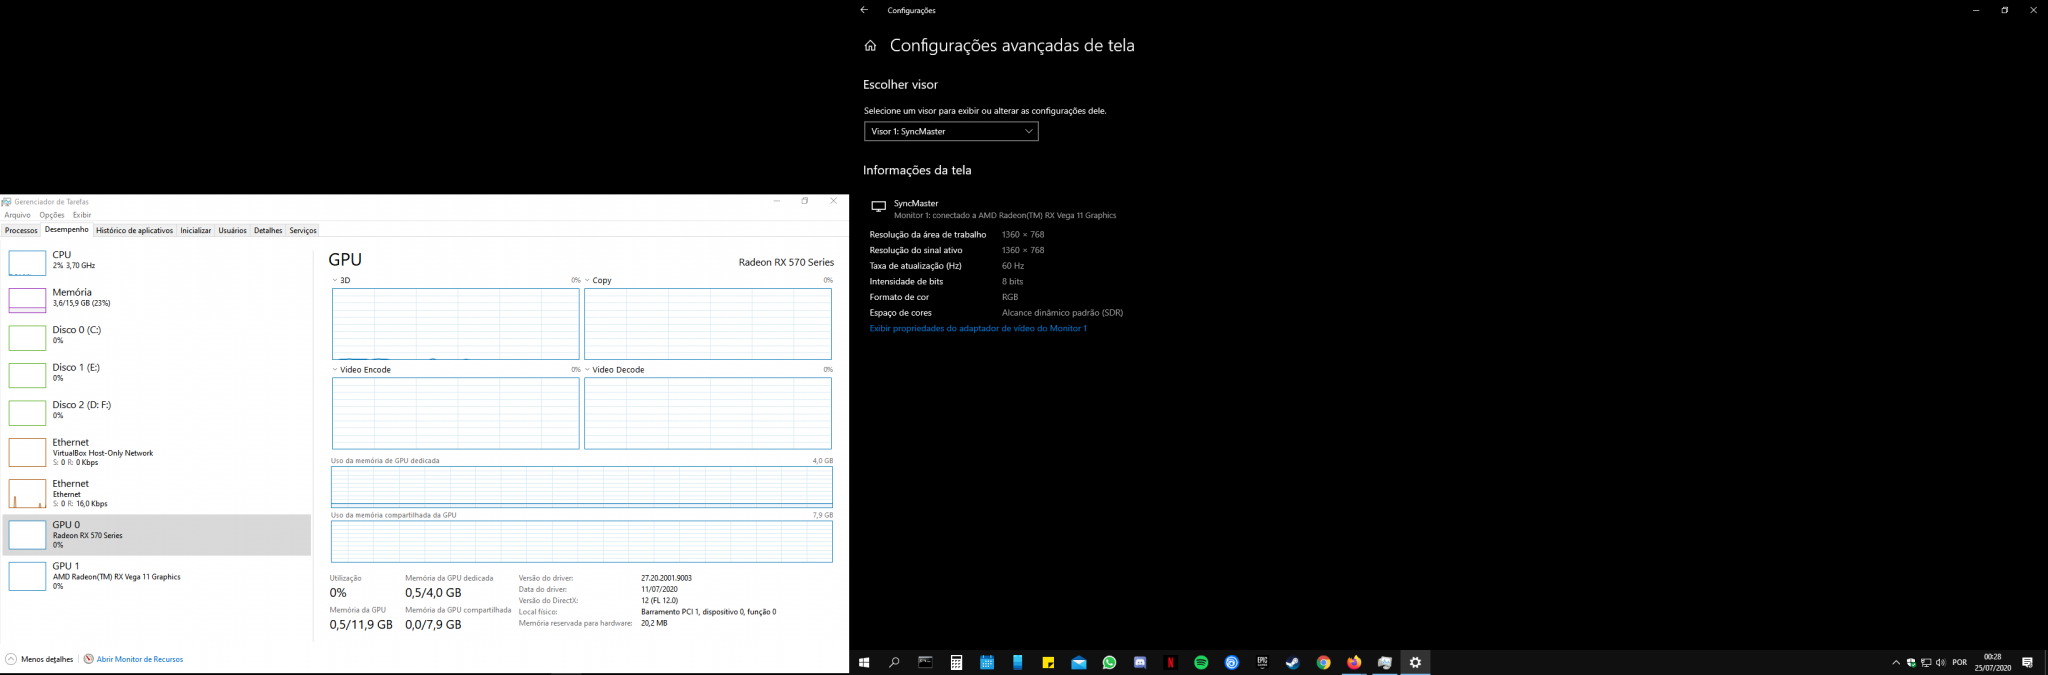Click 'Alcance dinâmico padrão (SDR)' value
This screenshot has height=675, width=2048.
[1062, 313]
